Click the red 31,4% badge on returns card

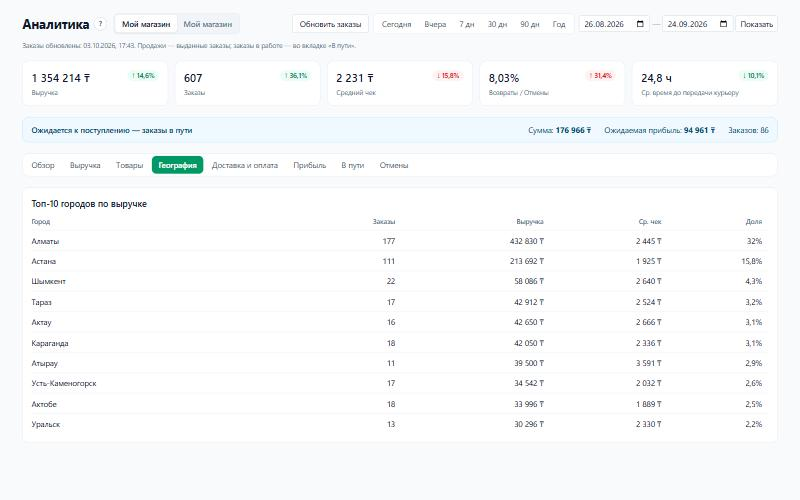click(x=600, y=76)
